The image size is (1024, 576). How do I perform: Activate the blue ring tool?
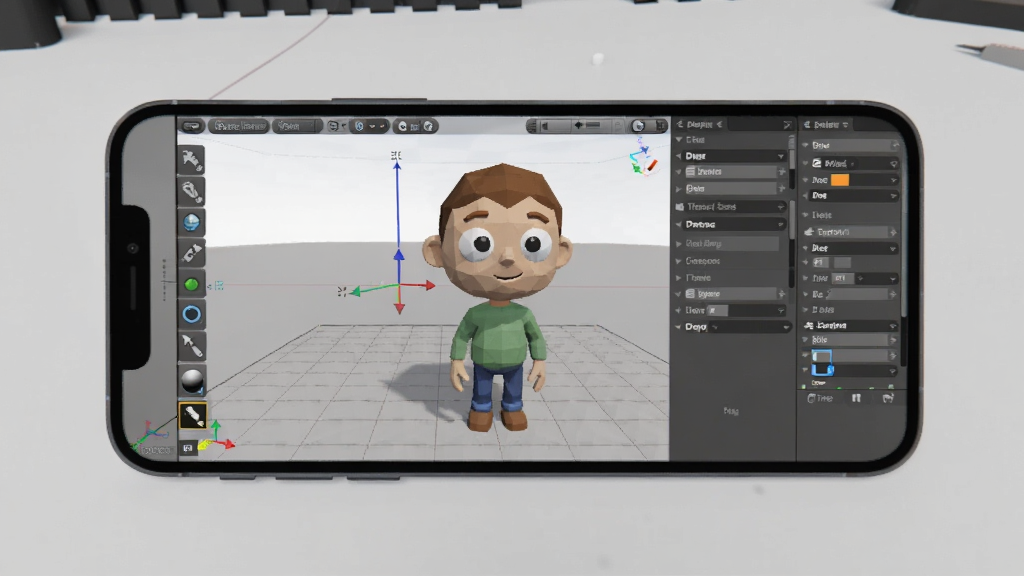click(x=191, y=315)
